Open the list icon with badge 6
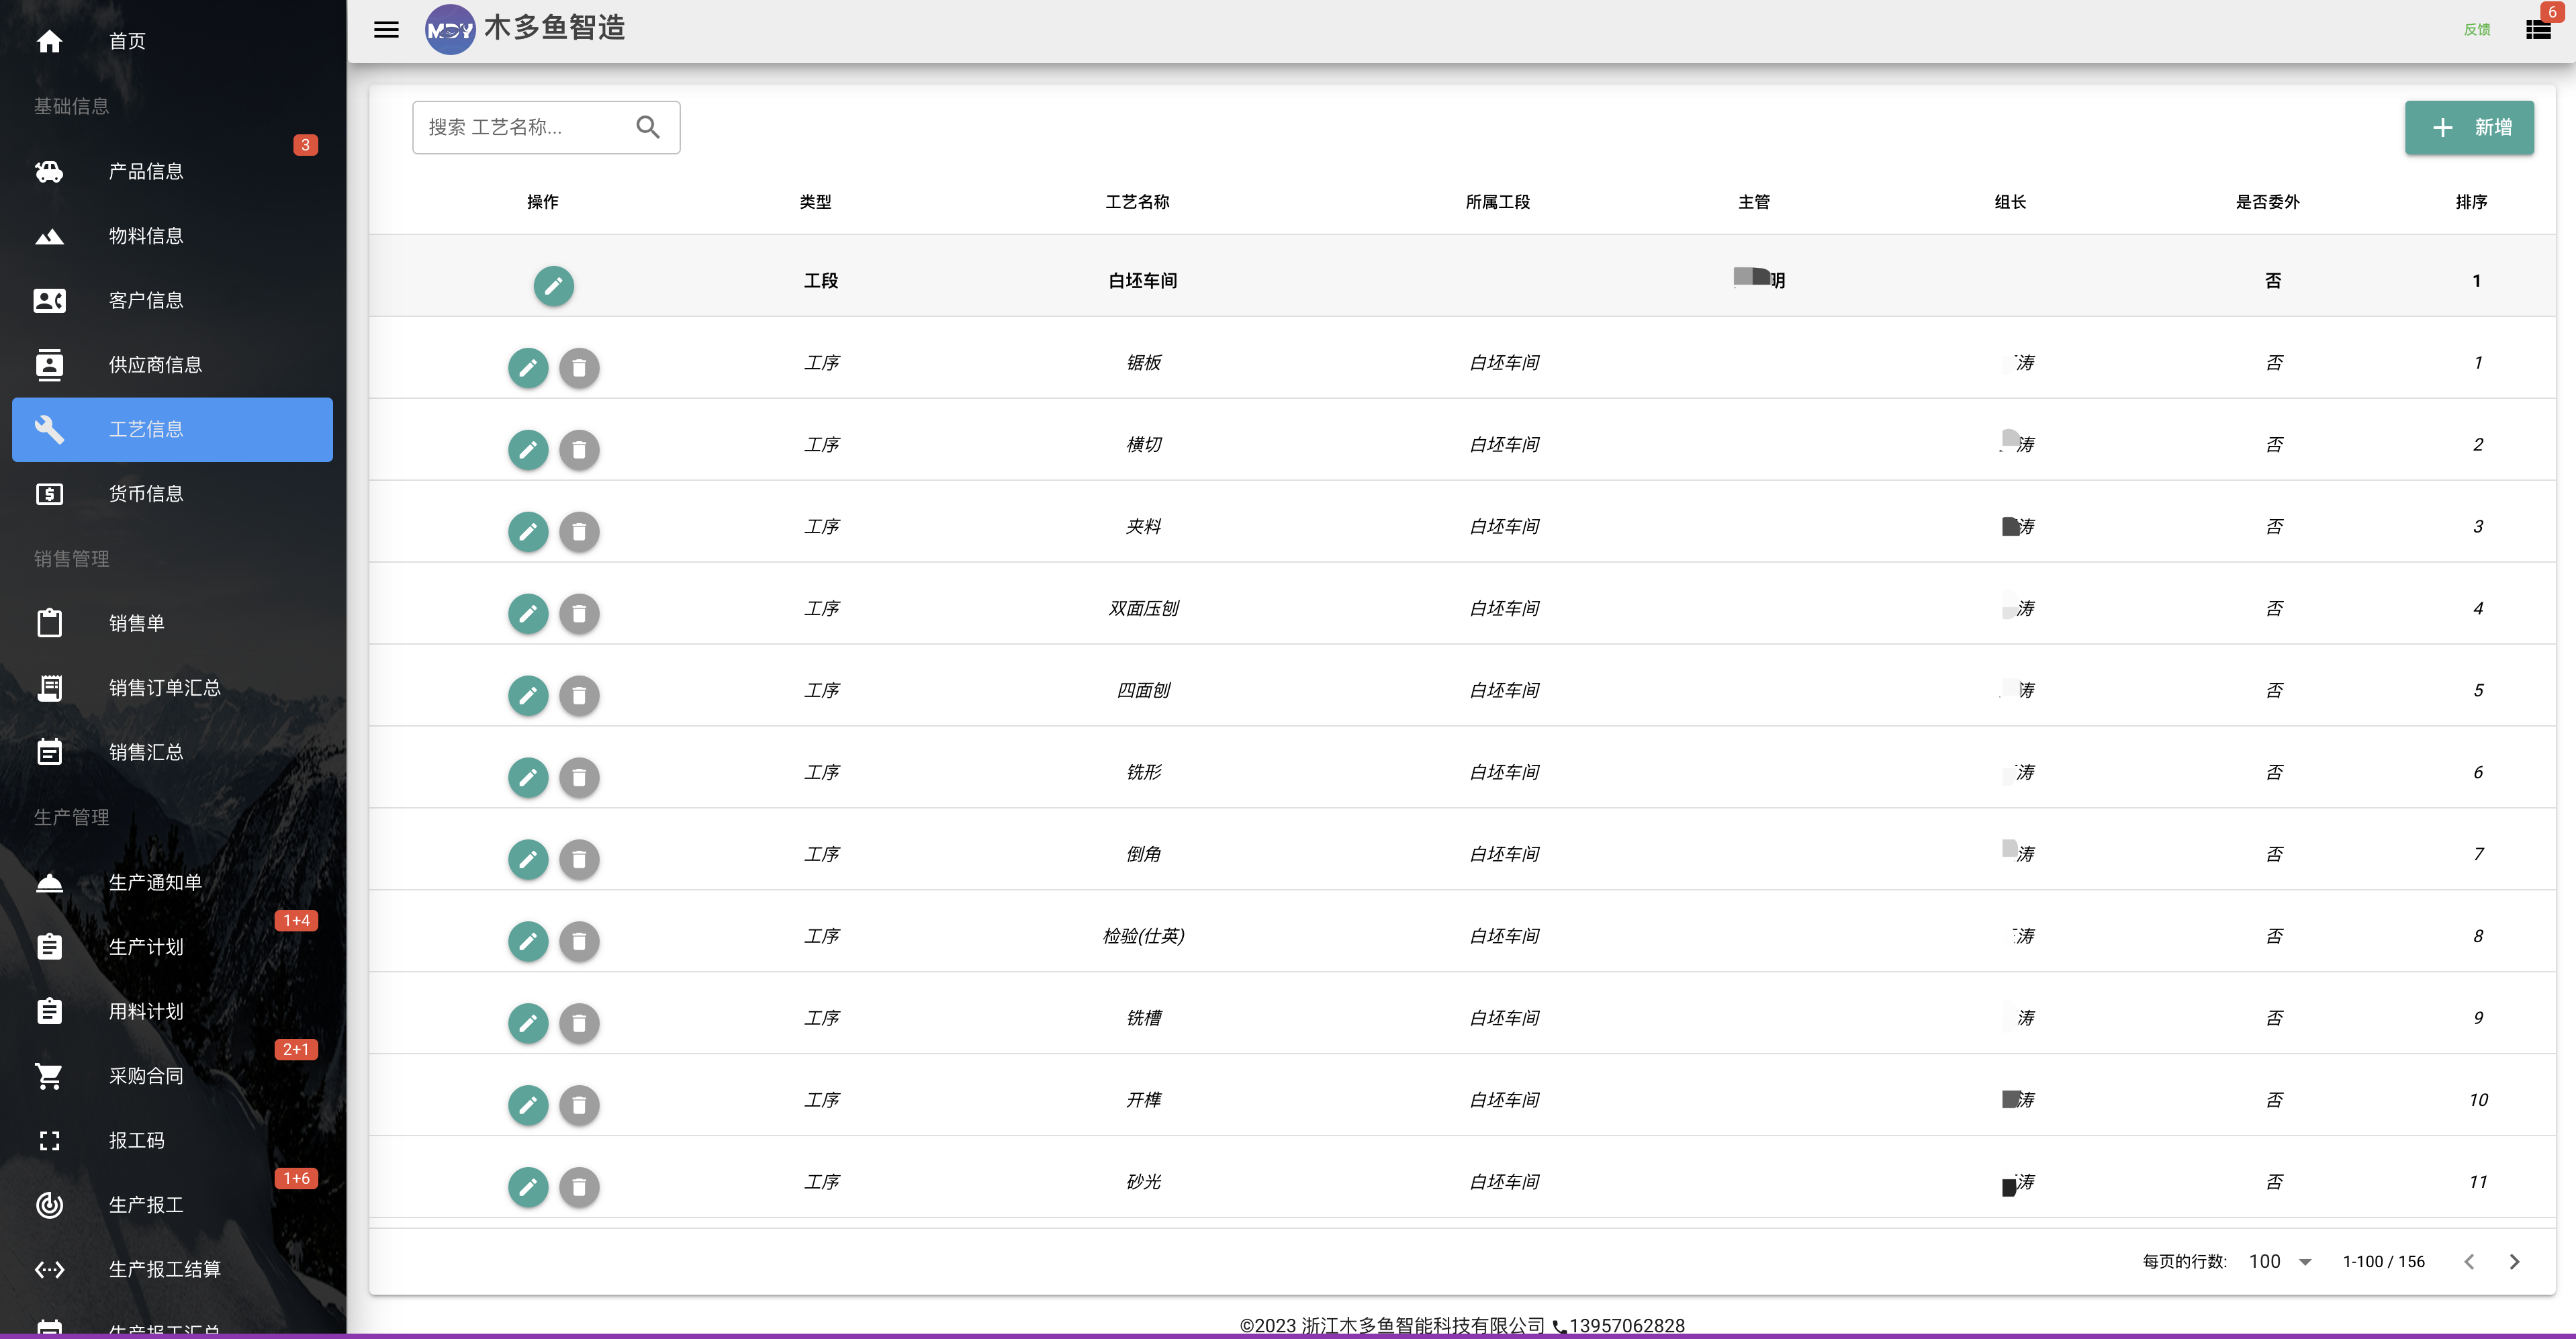The width and height of the screenshot is (2576, 1339). point(2538,30)
